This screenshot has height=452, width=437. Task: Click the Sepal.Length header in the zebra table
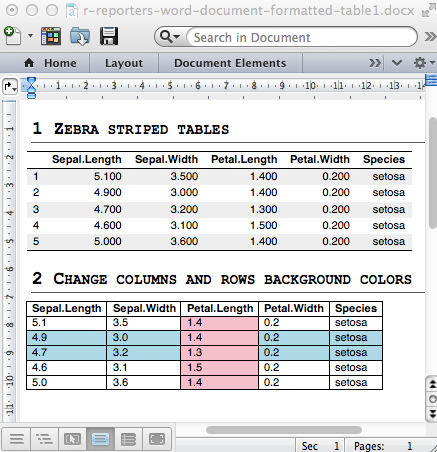click(87, 159)
